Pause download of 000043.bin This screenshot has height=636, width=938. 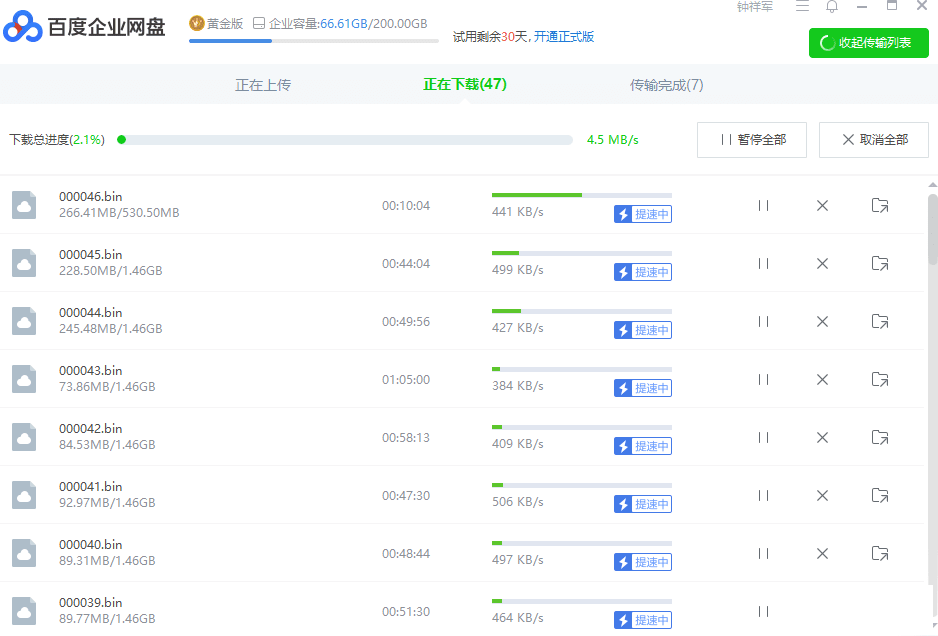763,380
